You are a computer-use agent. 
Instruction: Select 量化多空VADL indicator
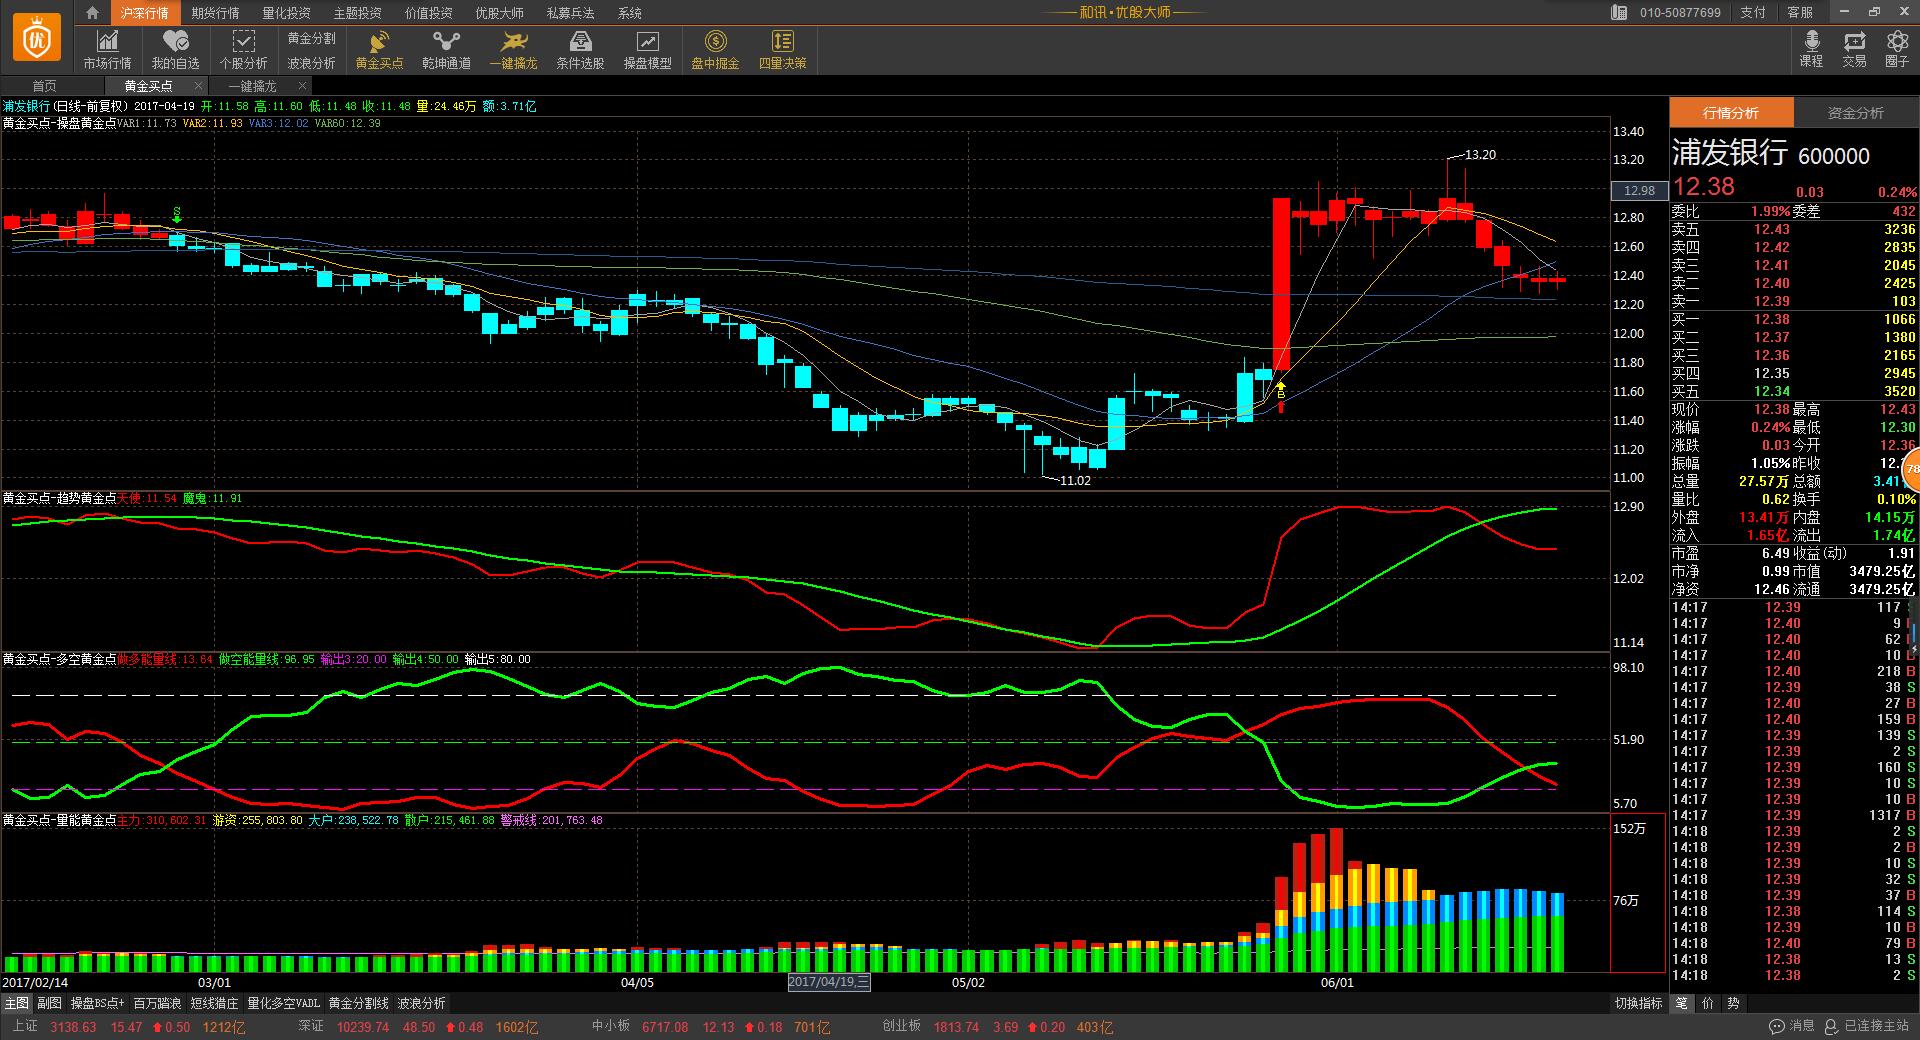(x=284, y=1003)
